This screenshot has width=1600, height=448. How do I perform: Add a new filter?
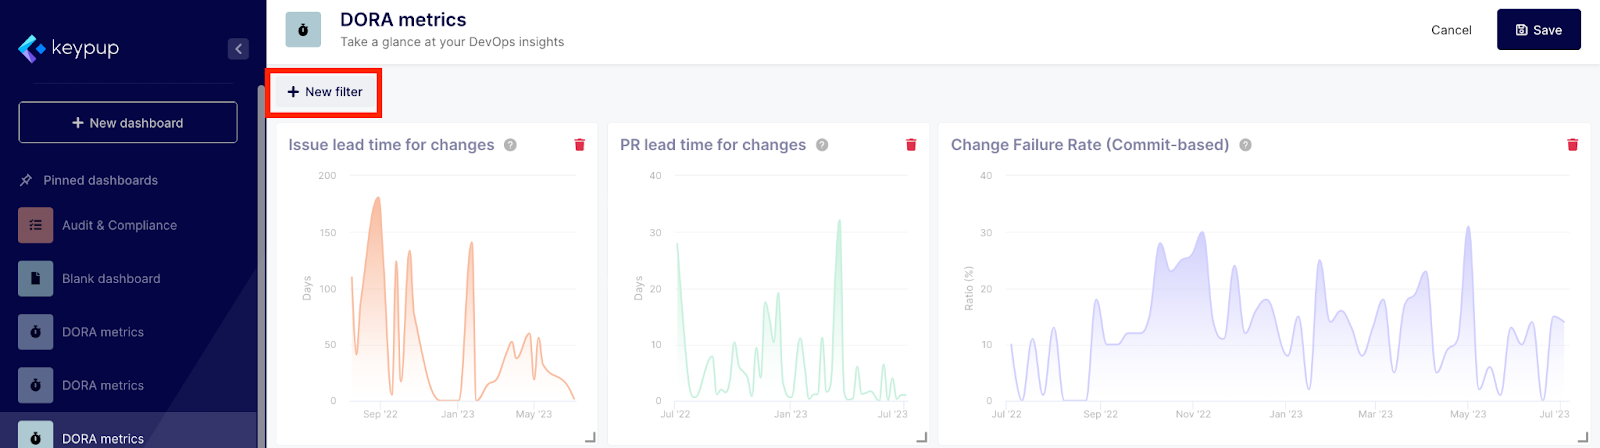[x=325, y=92]
